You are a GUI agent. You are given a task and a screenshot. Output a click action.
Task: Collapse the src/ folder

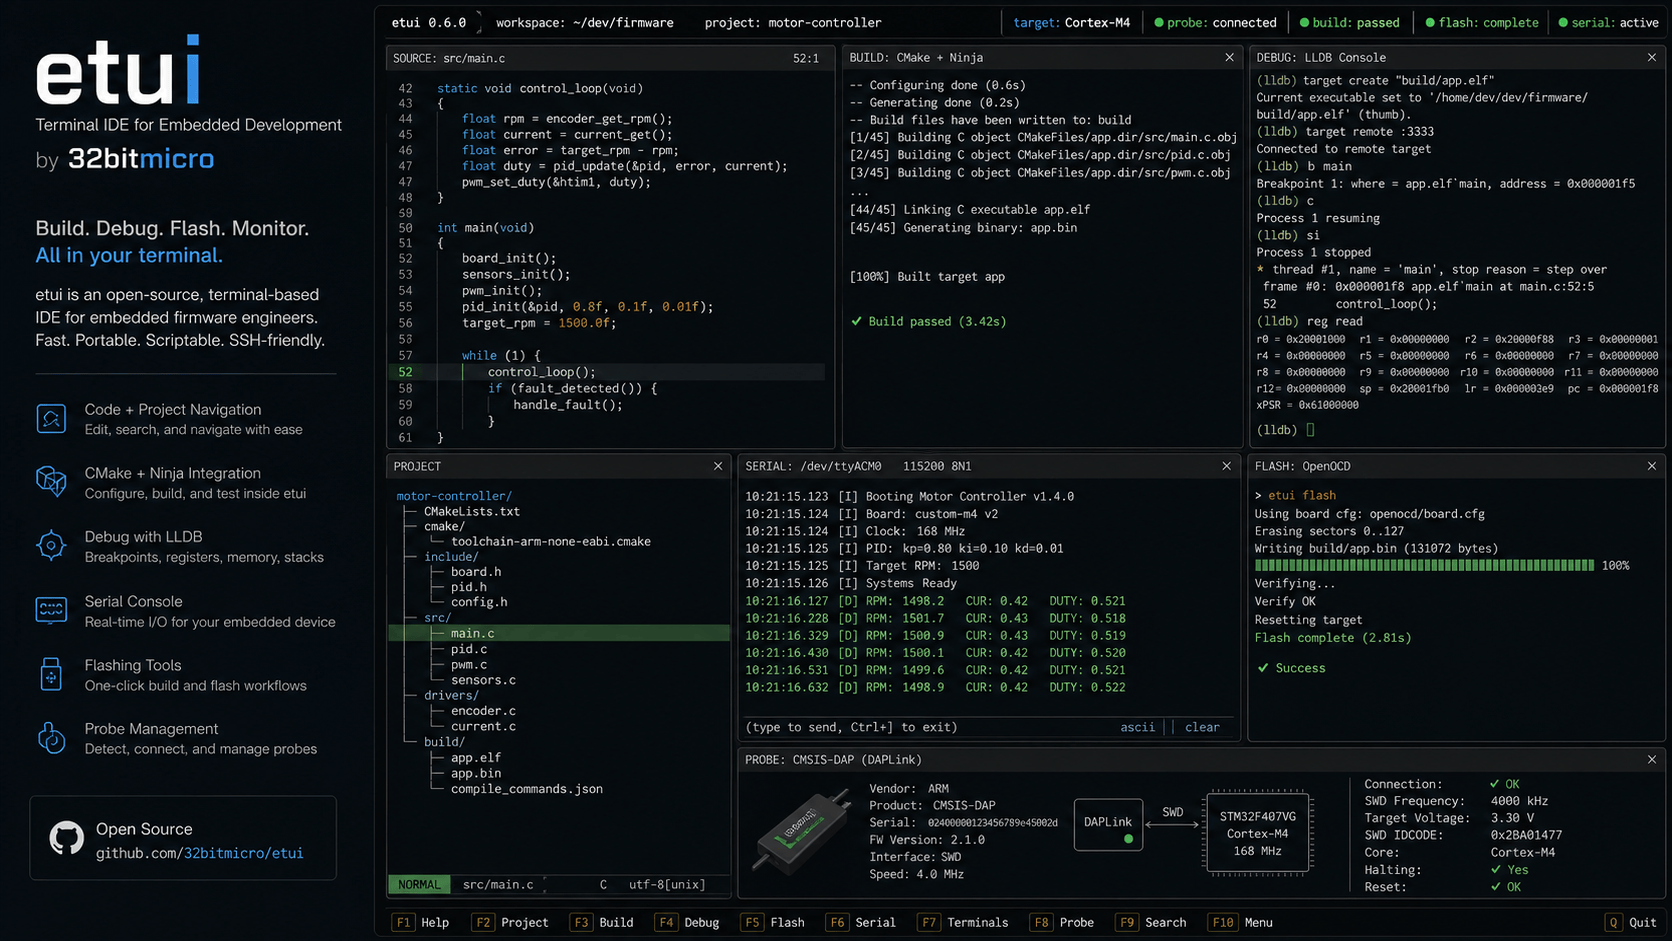click(x=437, y=618)
